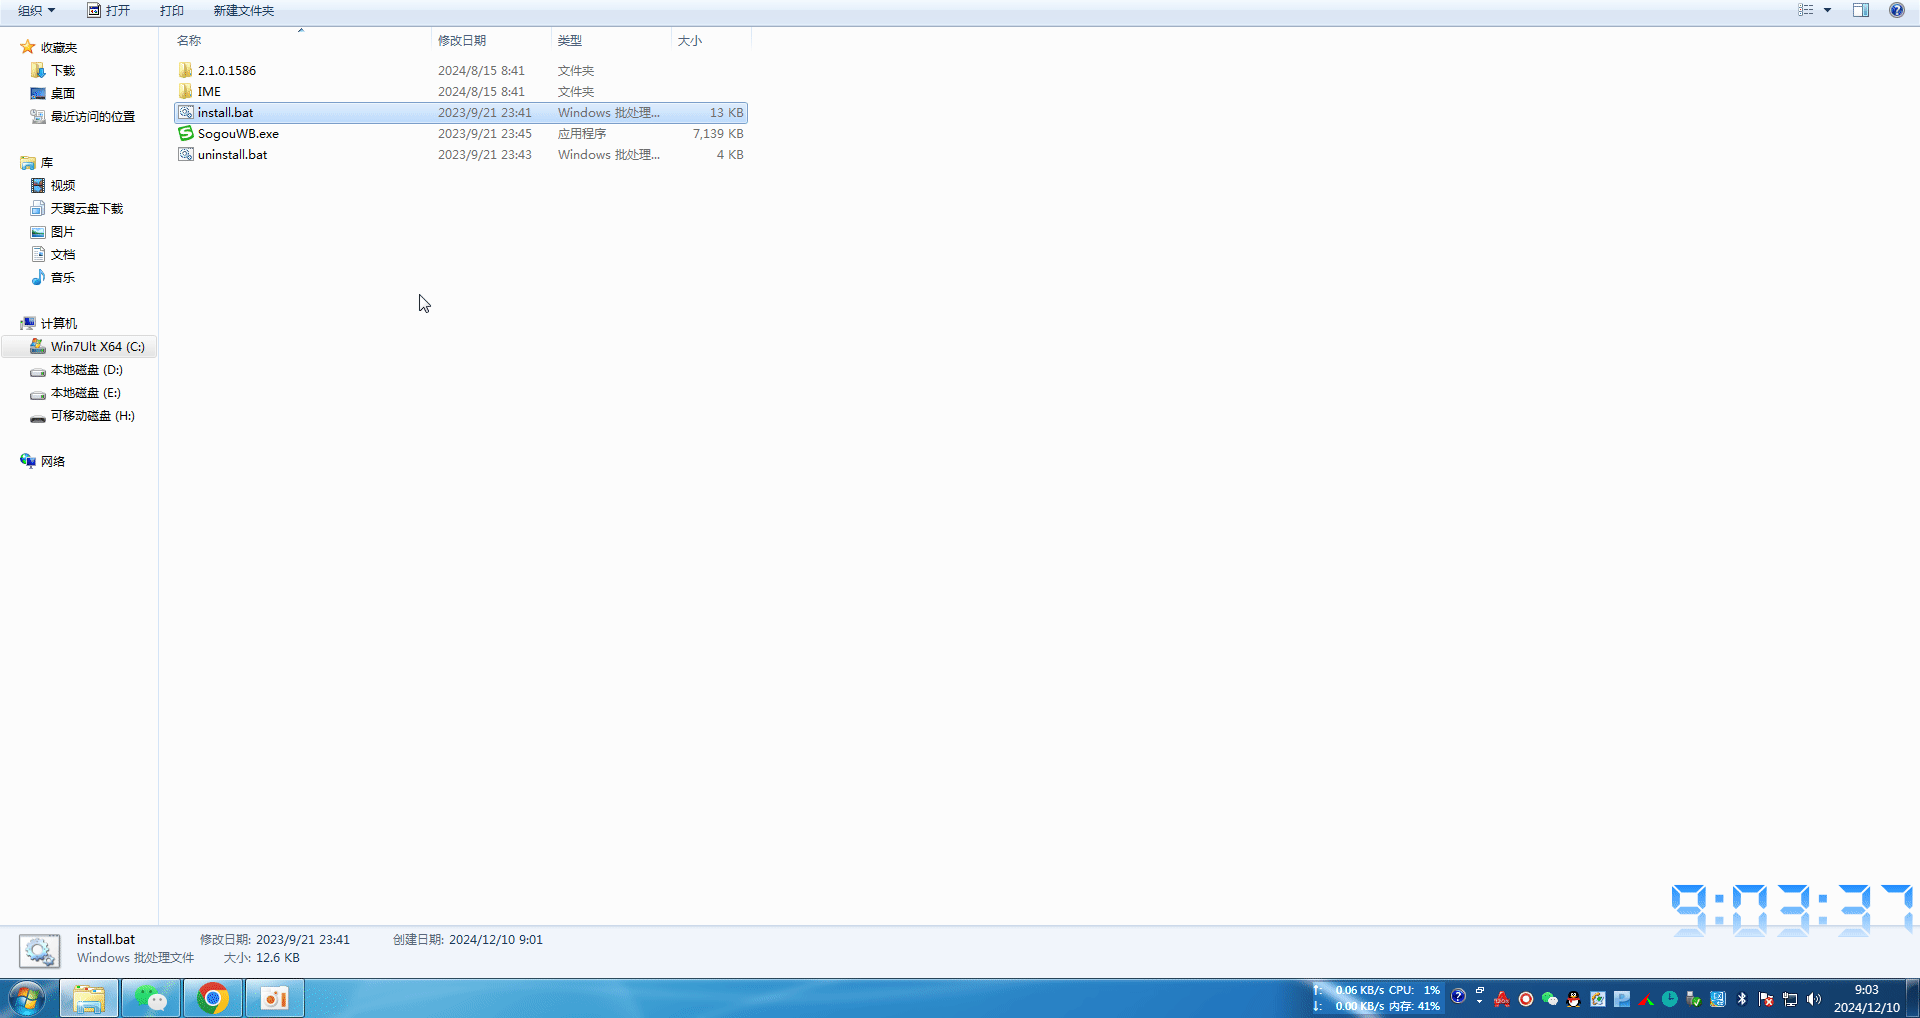Screen dimensions: 1920x1018
Task: Sort by 大小 column header
Action: pos(690,40)
